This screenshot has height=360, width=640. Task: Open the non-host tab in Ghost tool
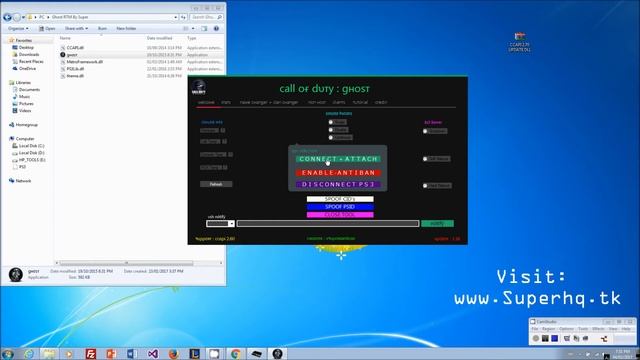point(317,102)
